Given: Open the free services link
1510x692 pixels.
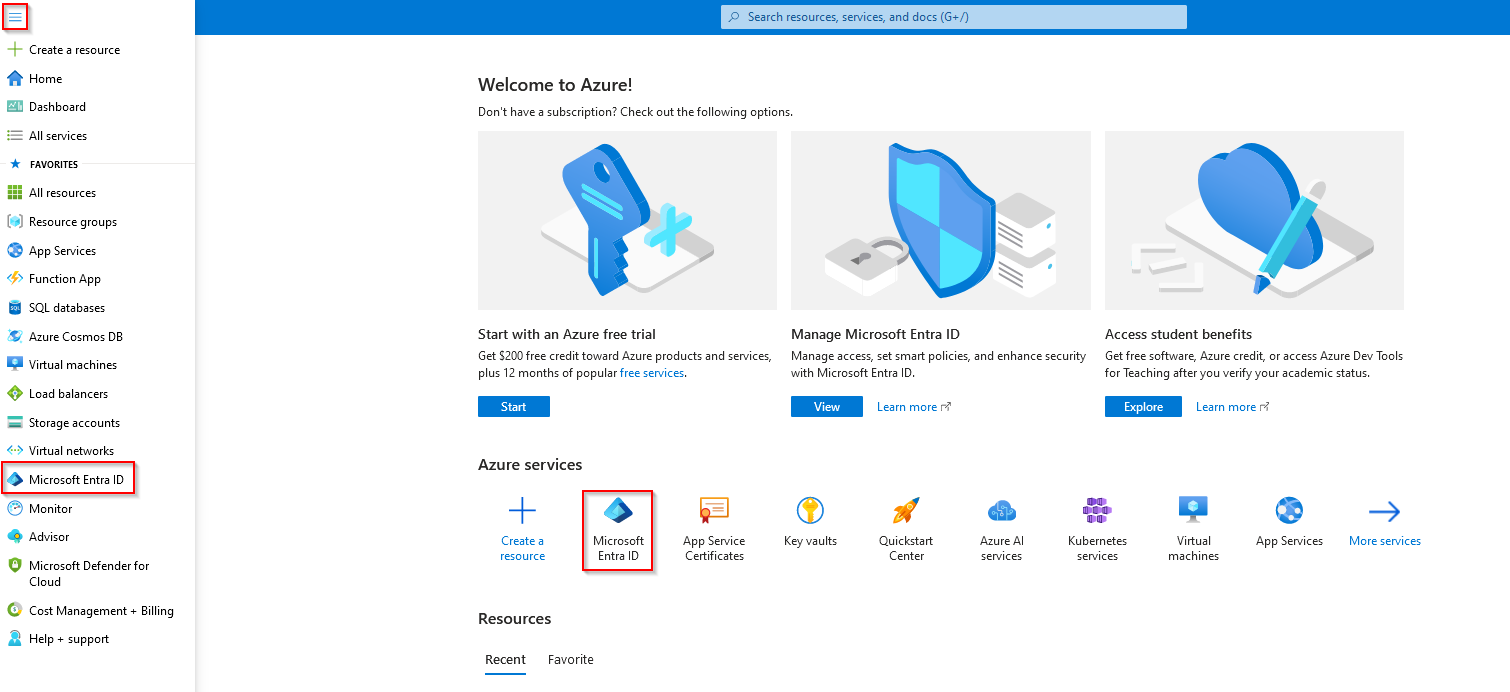Looking at the screenshot, I should pos(652,373).
